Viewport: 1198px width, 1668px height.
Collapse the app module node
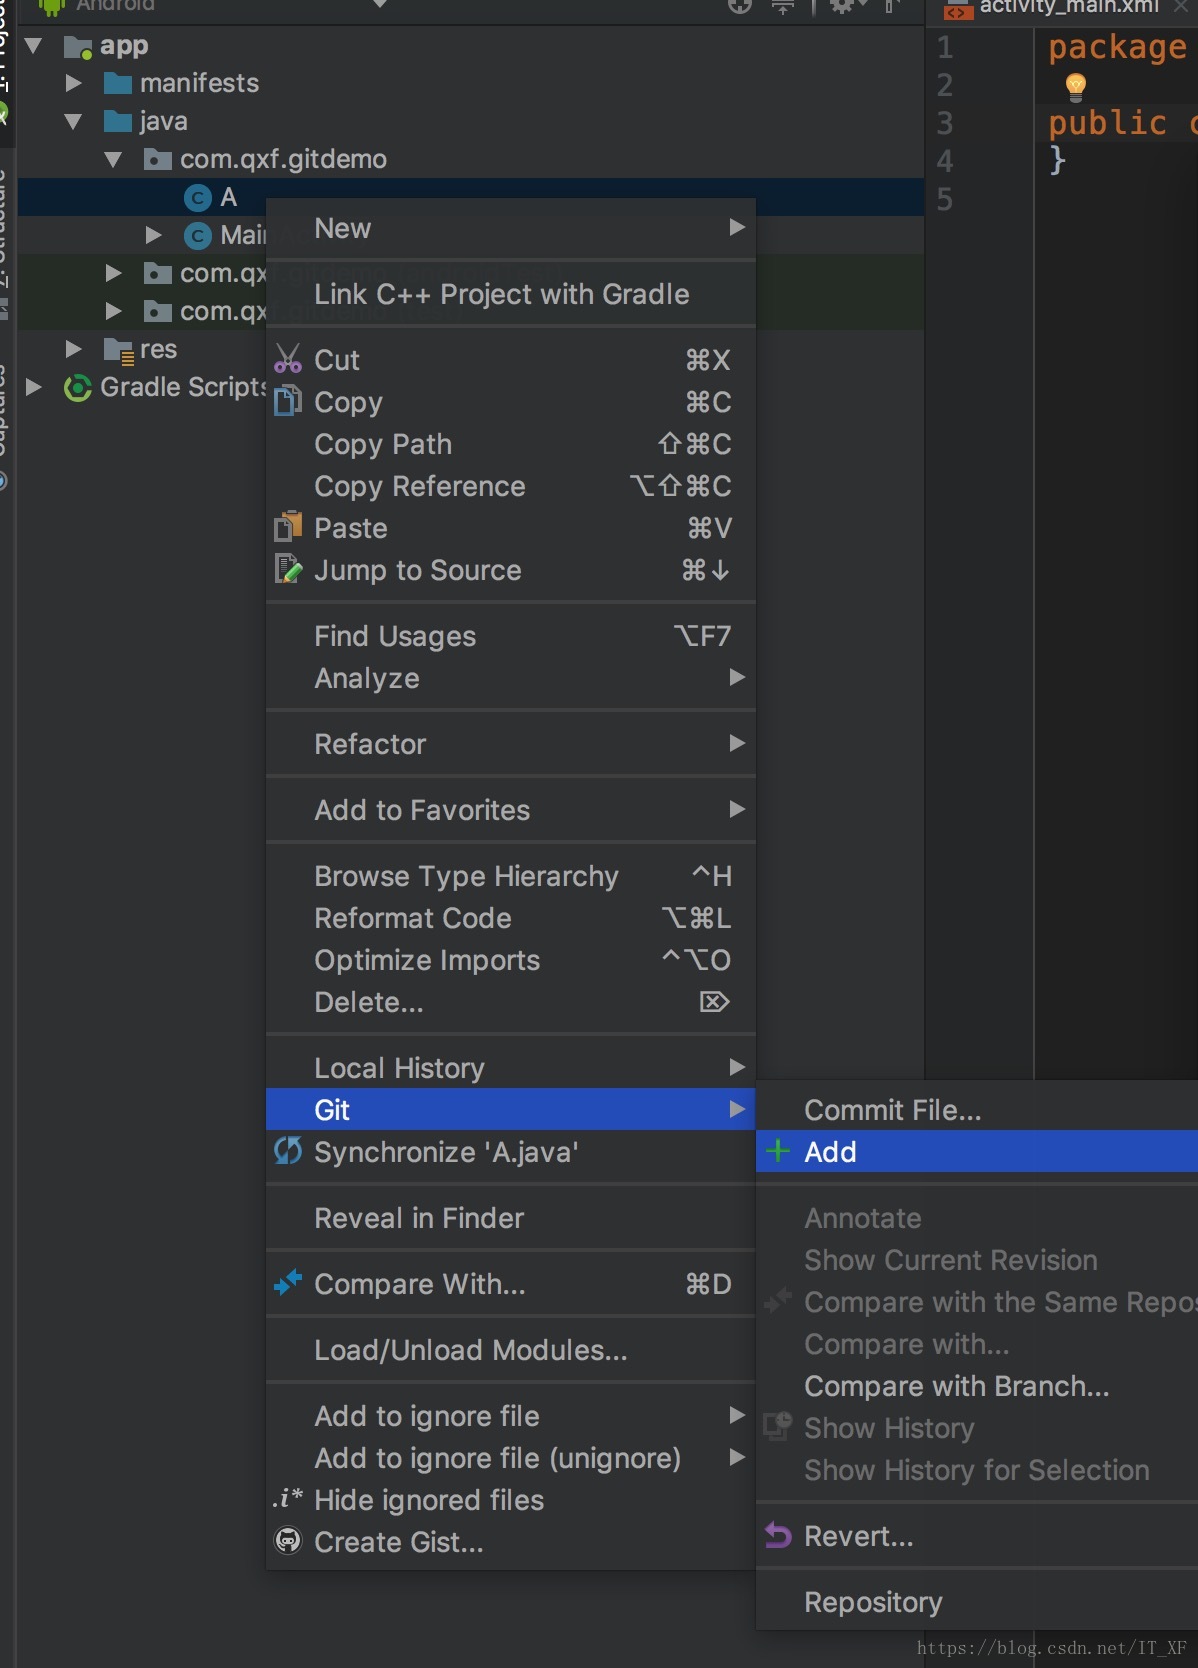point(33,46)
